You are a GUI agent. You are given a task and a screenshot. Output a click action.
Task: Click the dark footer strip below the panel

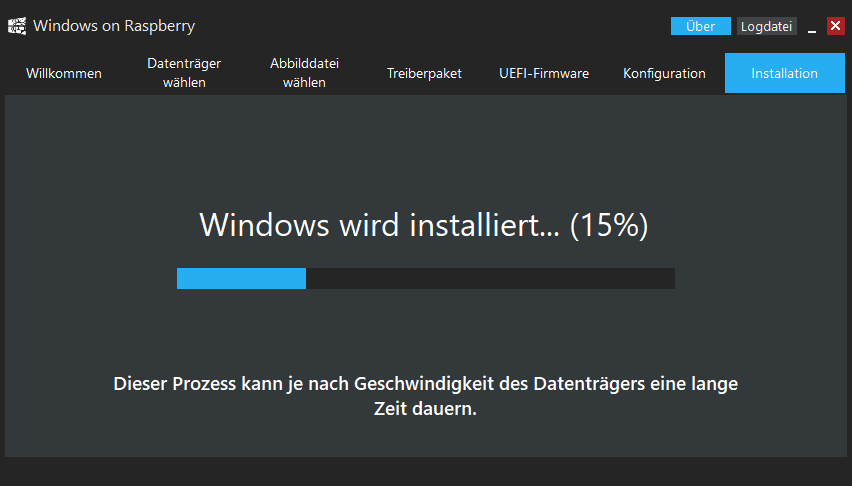point(426,471)
